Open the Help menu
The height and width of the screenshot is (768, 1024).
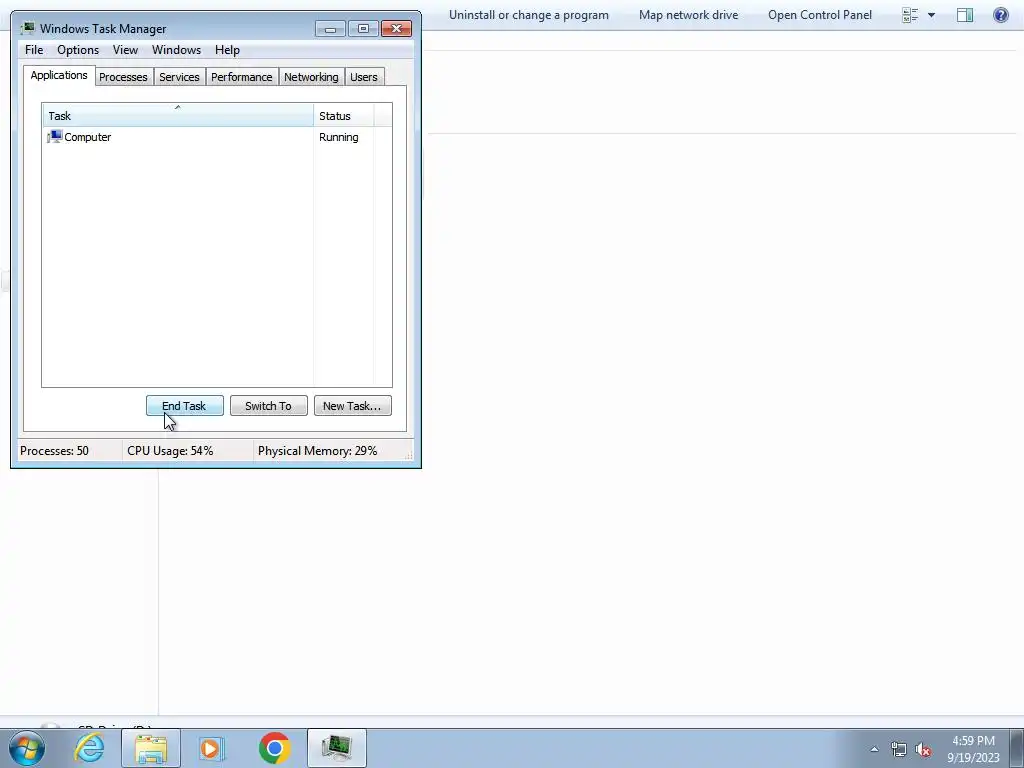(227, 50)
